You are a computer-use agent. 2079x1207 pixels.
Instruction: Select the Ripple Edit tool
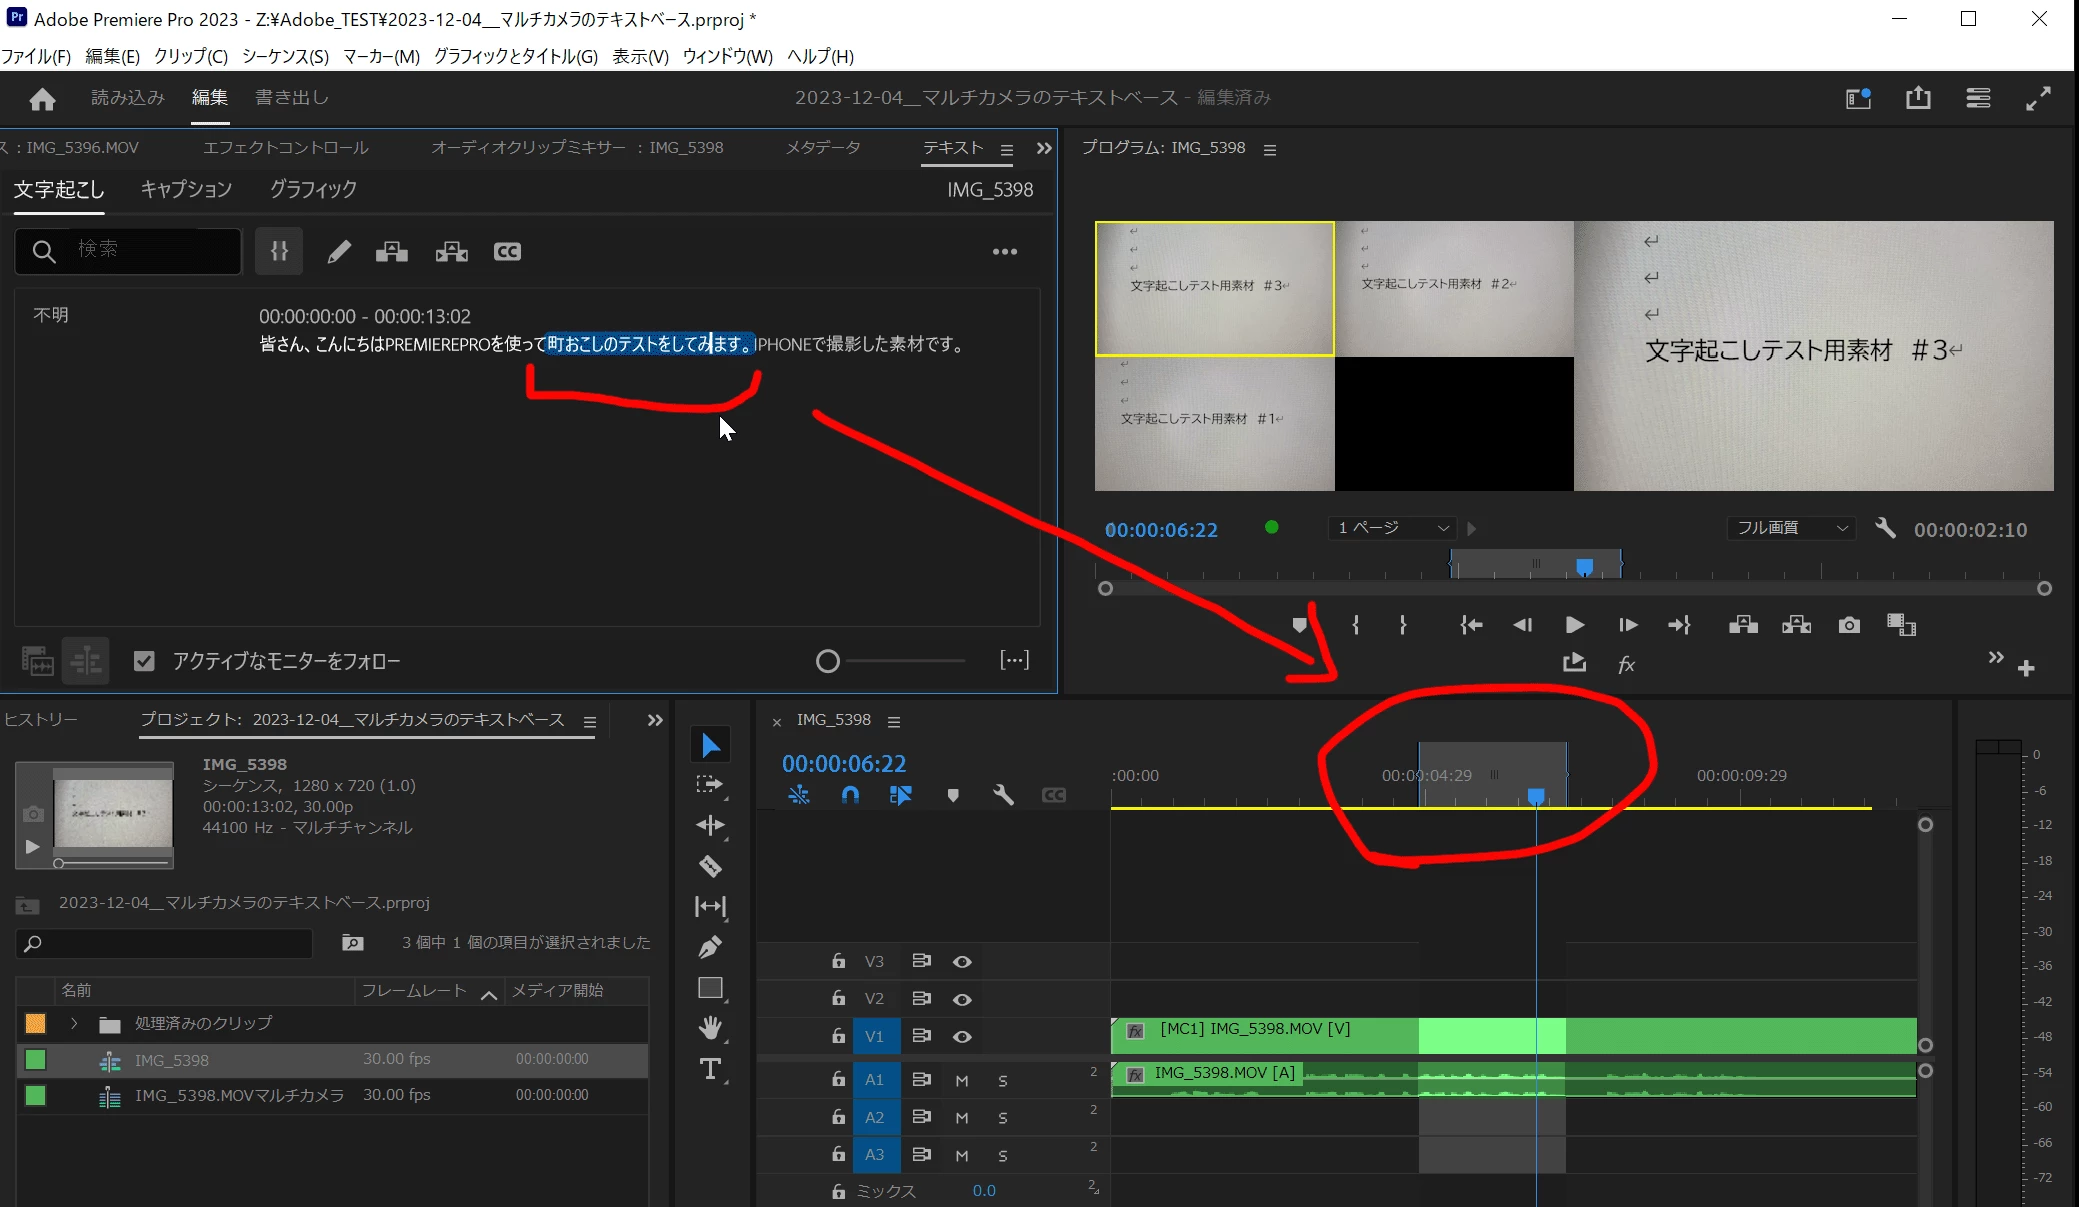710,825
